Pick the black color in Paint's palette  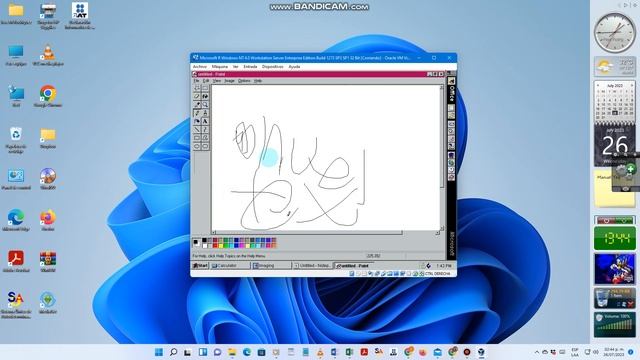[x=204, y=241]
